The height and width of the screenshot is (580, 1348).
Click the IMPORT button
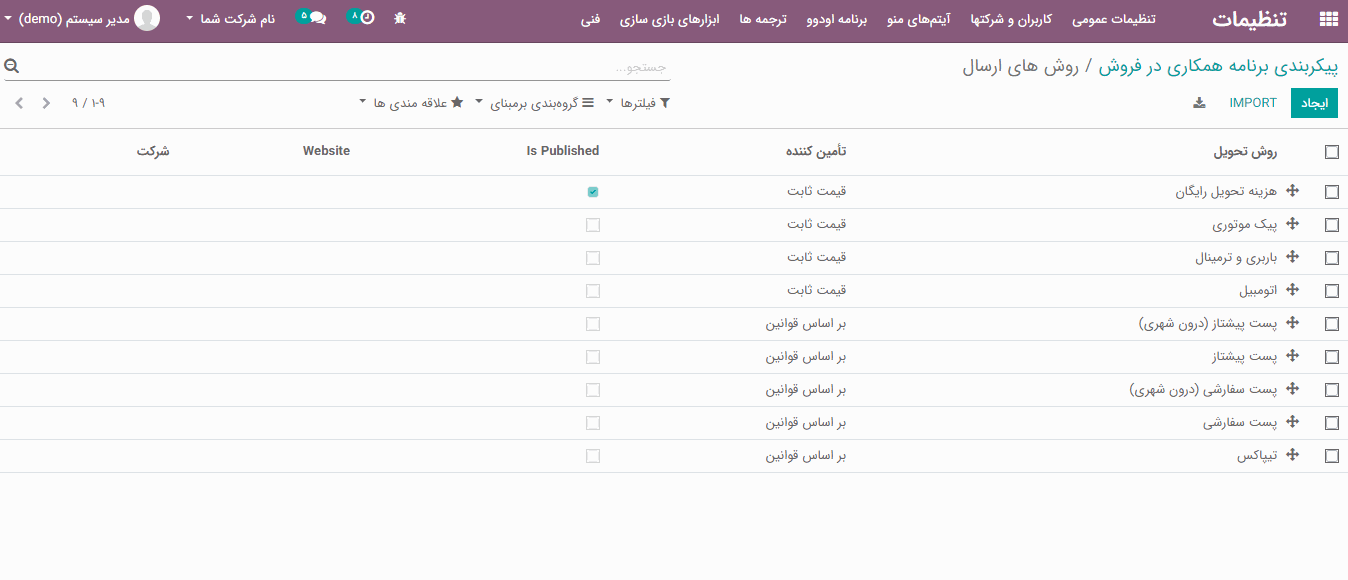[1253, 103]
